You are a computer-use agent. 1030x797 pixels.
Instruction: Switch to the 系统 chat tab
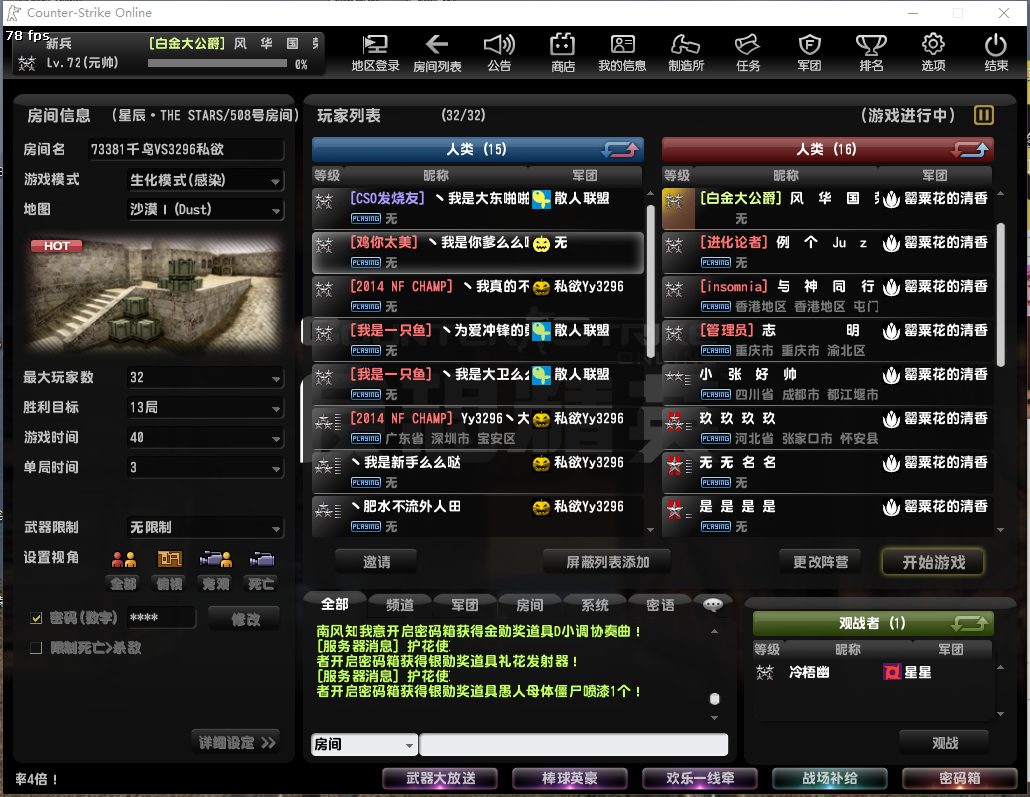pyautogui.click(x=594, y=604)
